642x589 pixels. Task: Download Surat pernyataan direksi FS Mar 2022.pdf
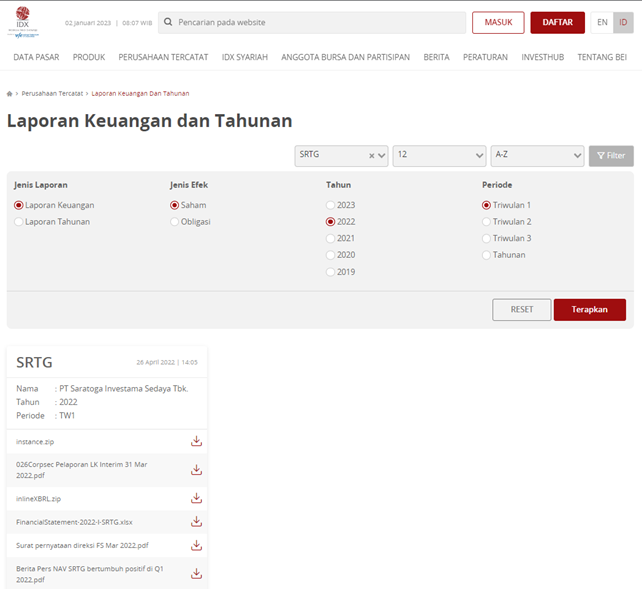point(197,545)
